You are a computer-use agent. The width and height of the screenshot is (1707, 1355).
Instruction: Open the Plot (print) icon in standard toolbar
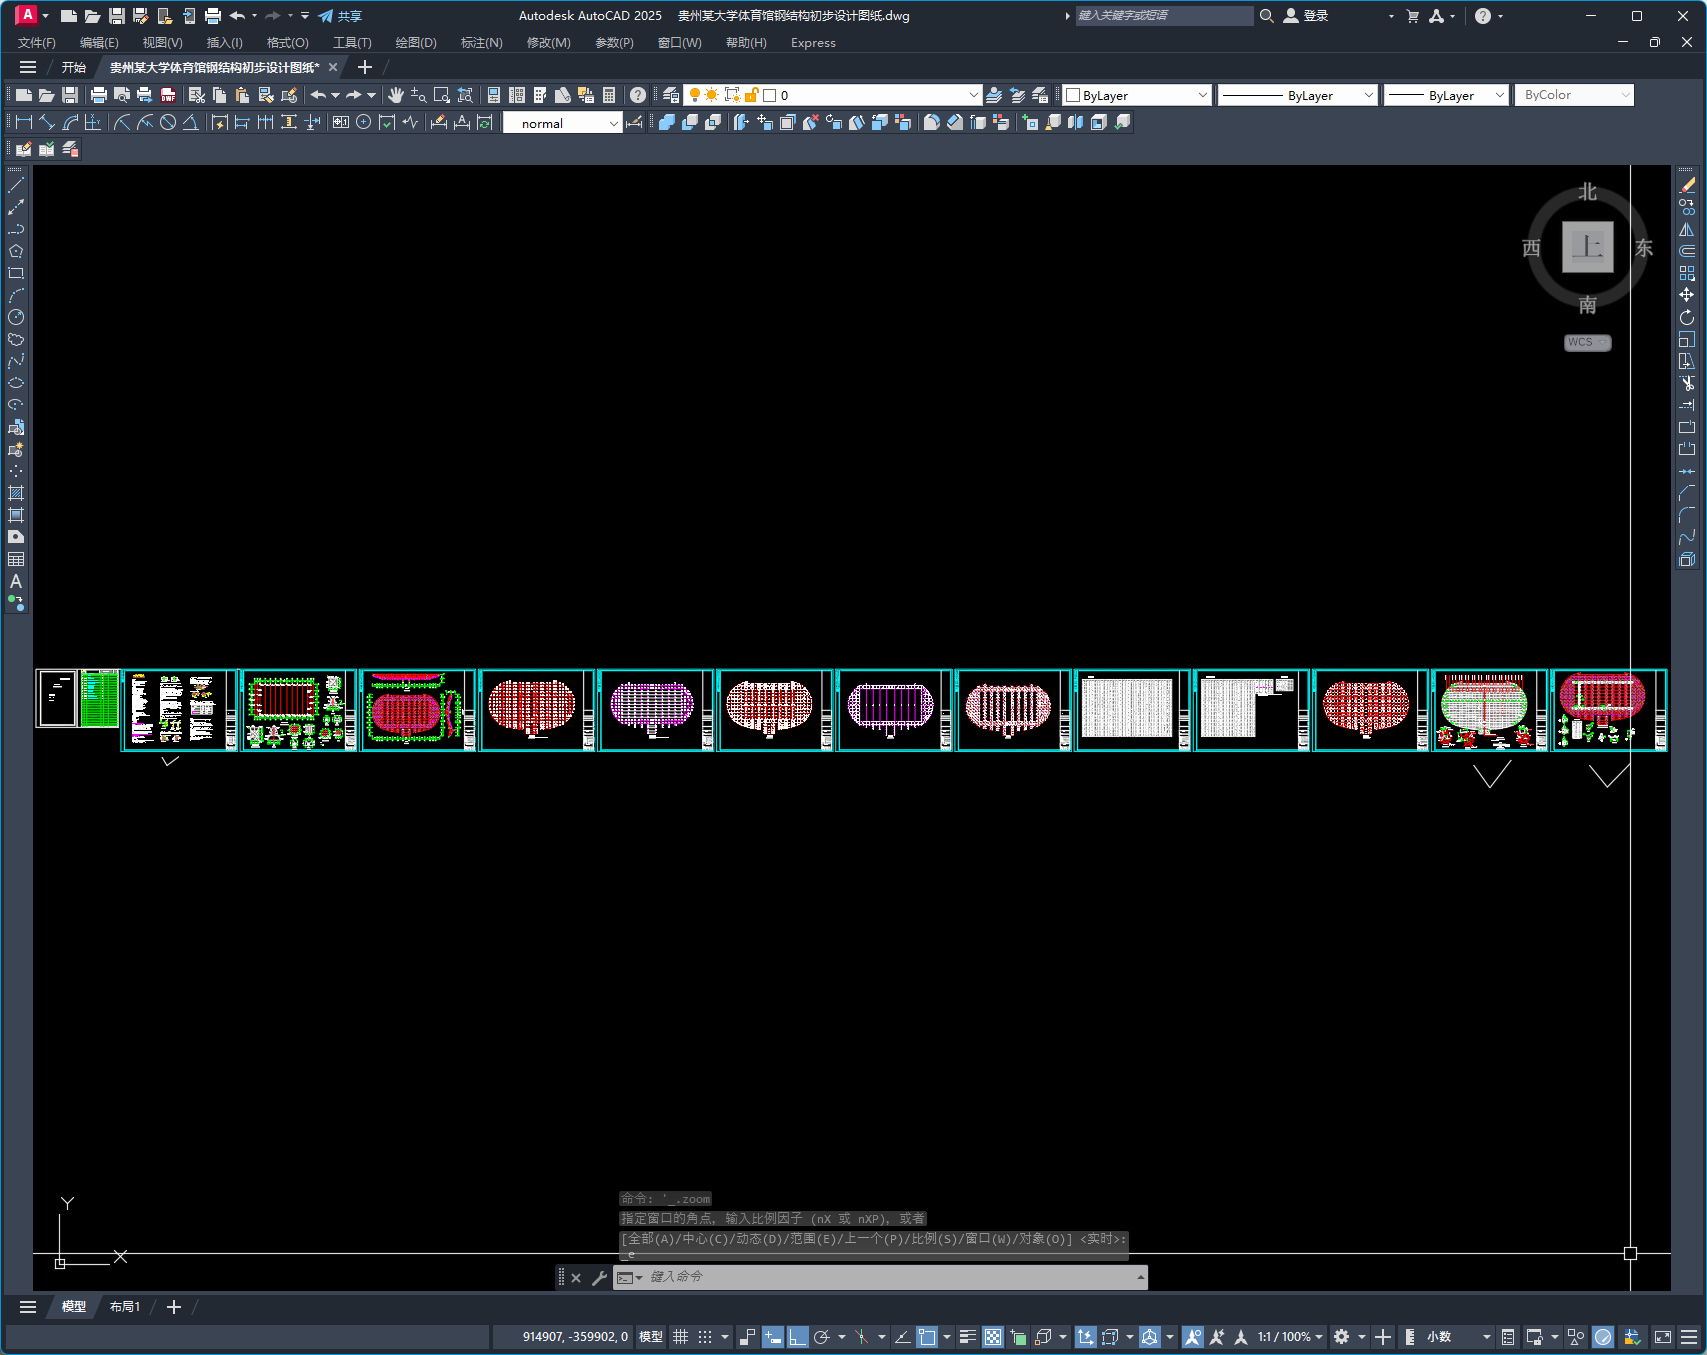click(98, 95)
